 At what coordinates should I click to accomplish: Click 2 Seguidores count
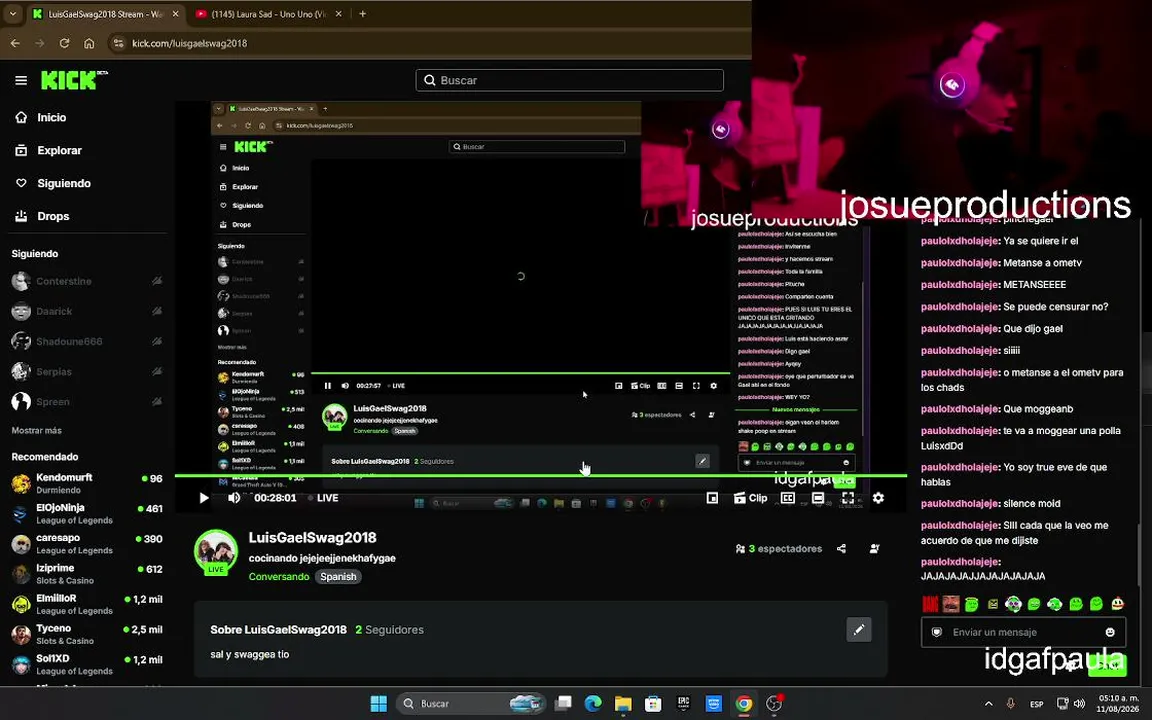(389, 630)
